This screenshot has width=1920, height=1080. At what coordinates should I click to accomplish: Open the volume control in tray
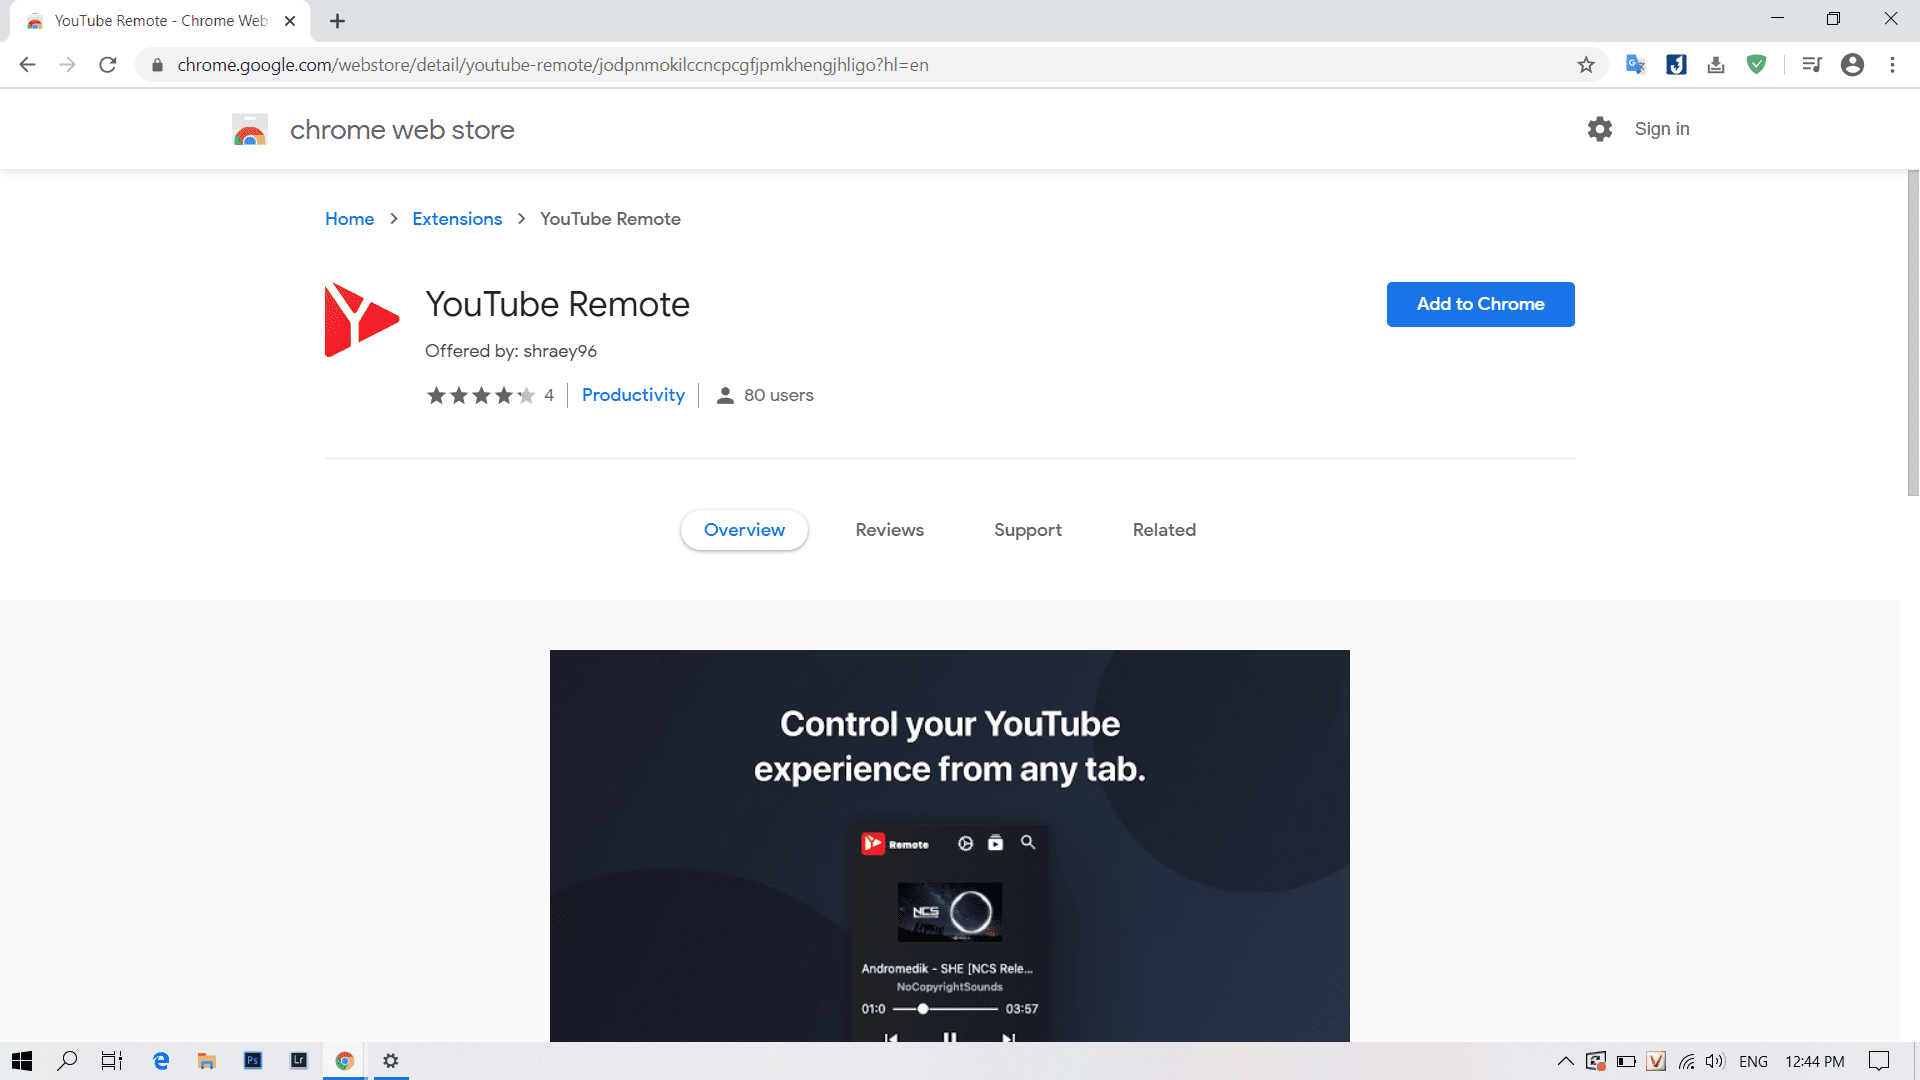point(1716,1061)
